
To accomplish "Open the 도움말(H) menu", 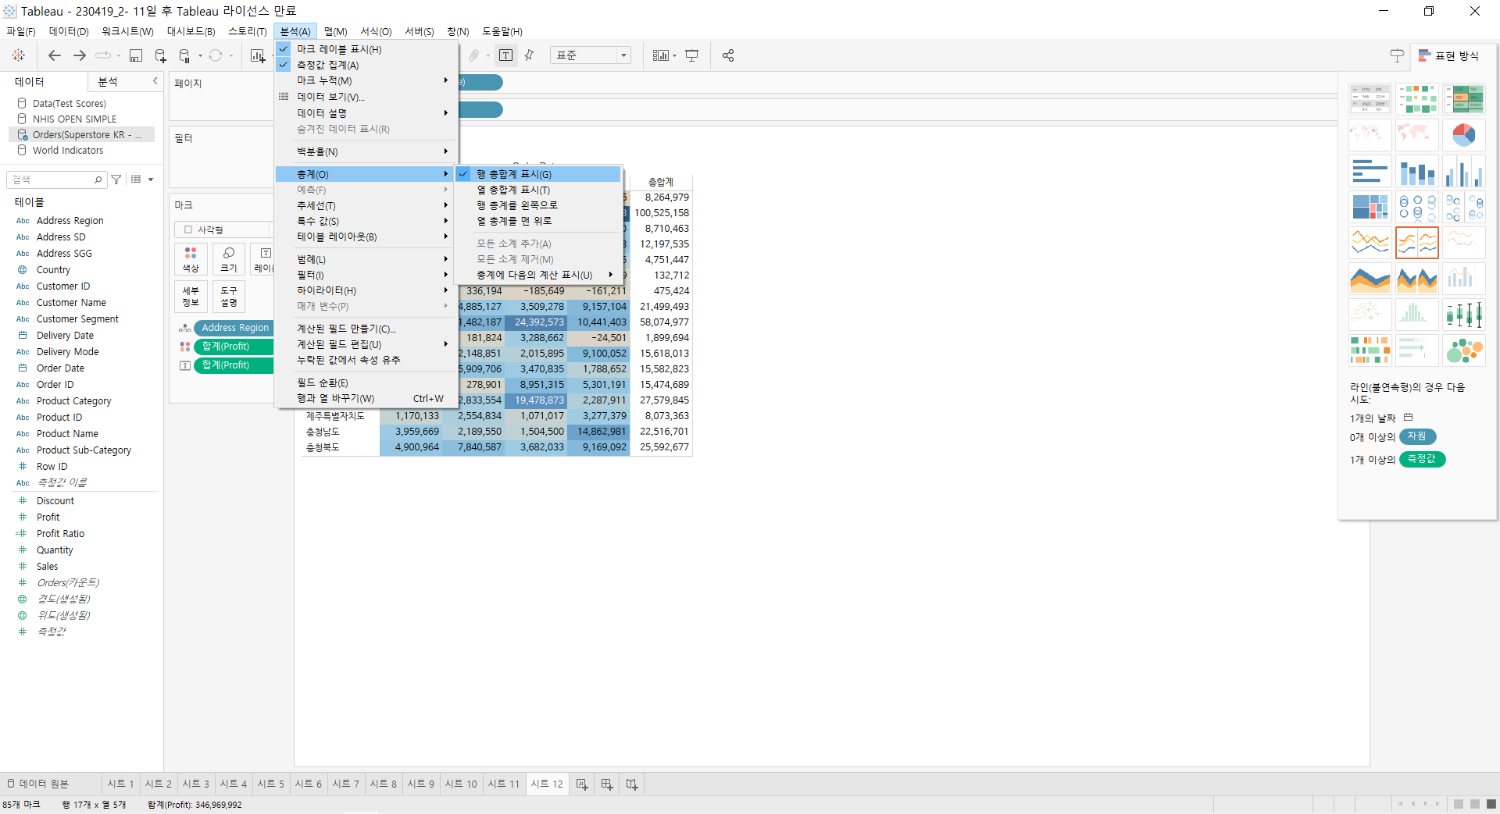I will tap(502, 32).
